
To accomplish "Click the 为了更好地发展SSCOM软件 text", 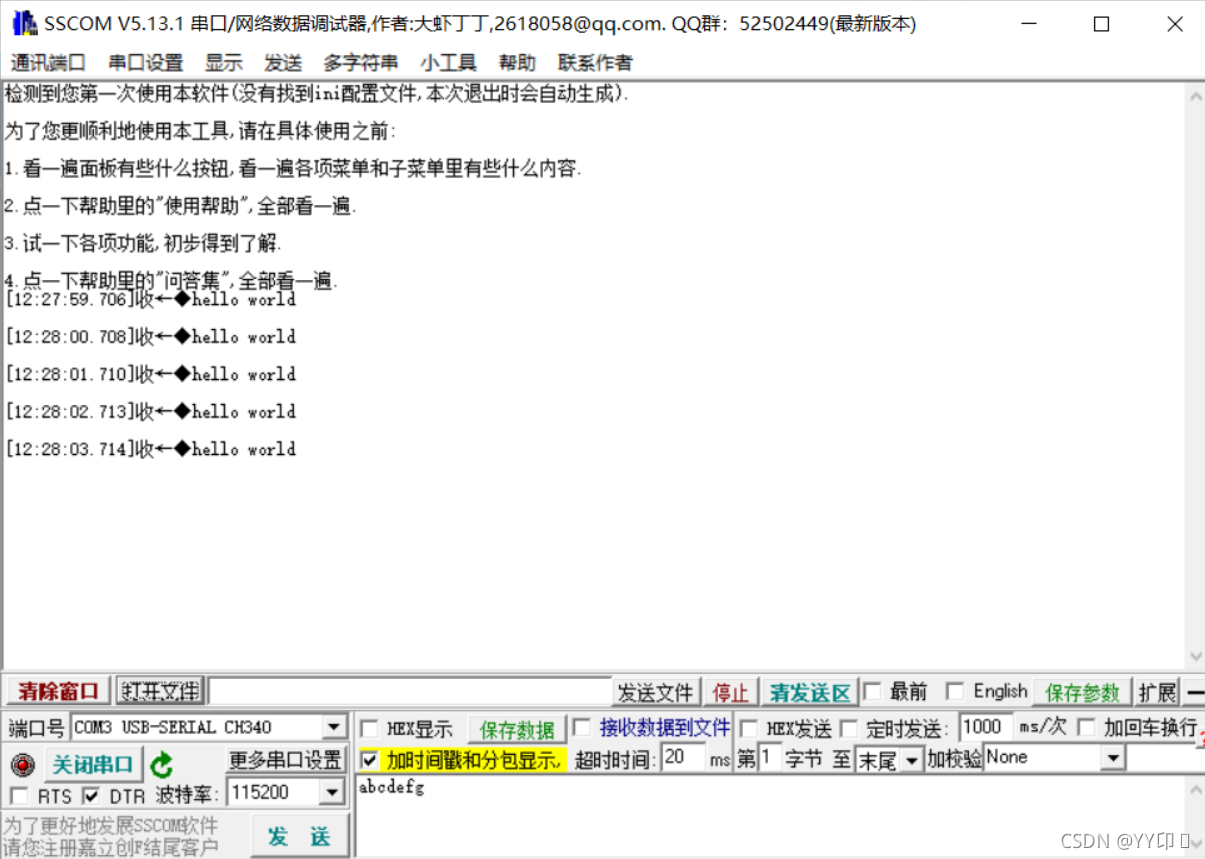I will (x=110, y=826).
